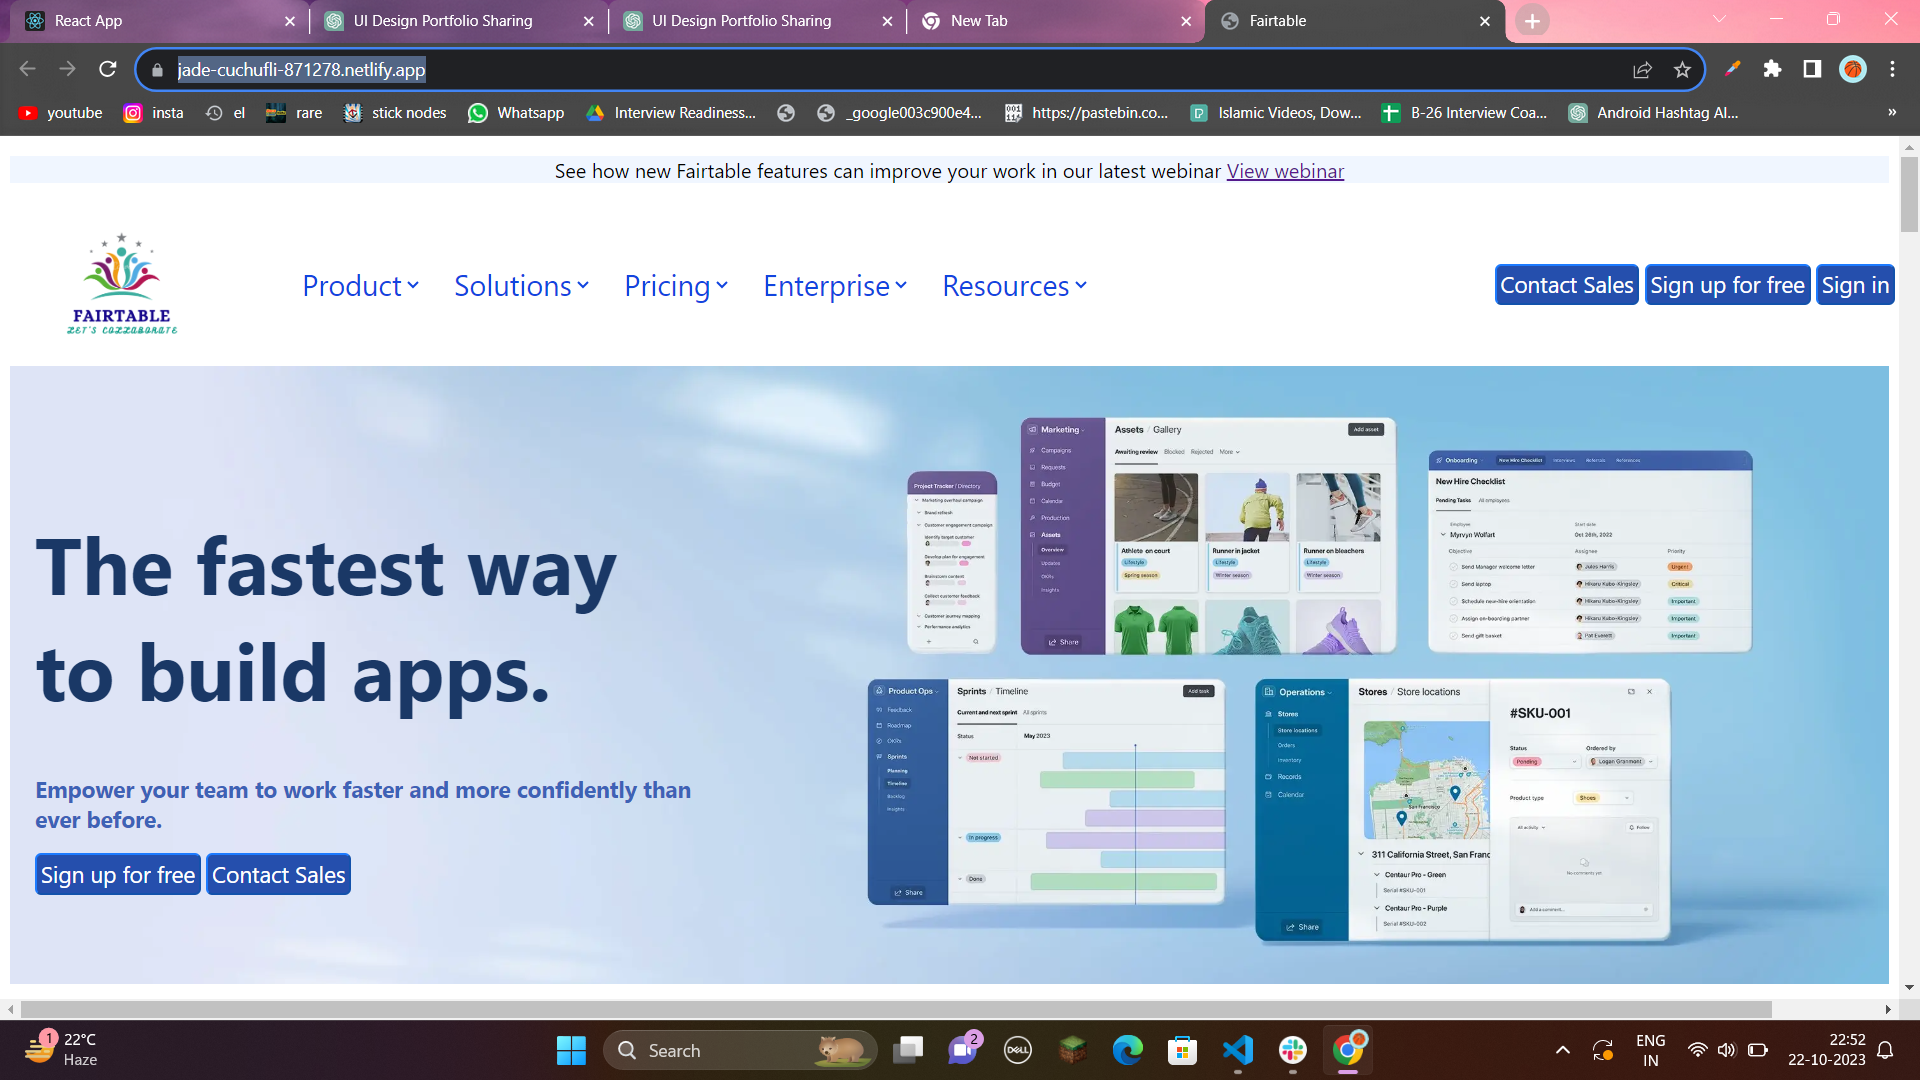
Task: Launch Visual Studio Code from the taskbar
Action: point(1238,1050)
